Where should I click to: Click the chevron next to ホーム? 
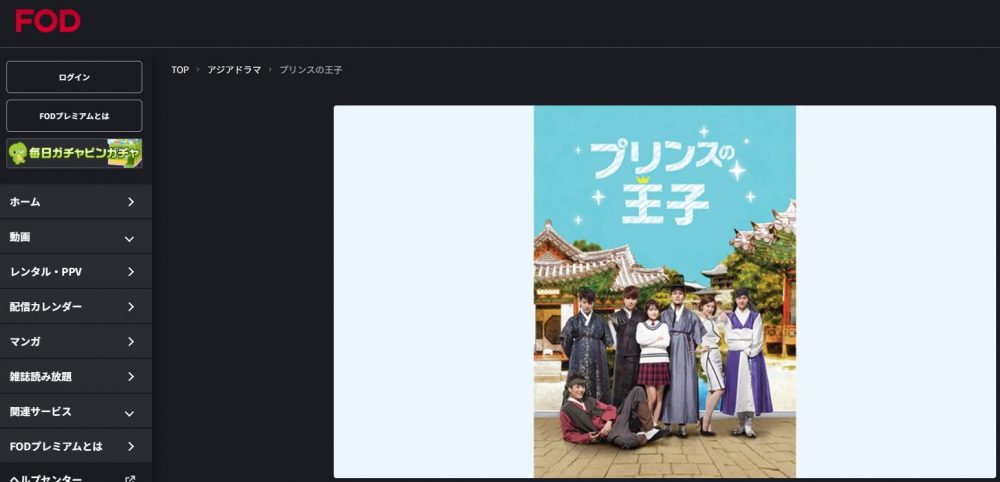pyautogui.click(x=131, y=201)
